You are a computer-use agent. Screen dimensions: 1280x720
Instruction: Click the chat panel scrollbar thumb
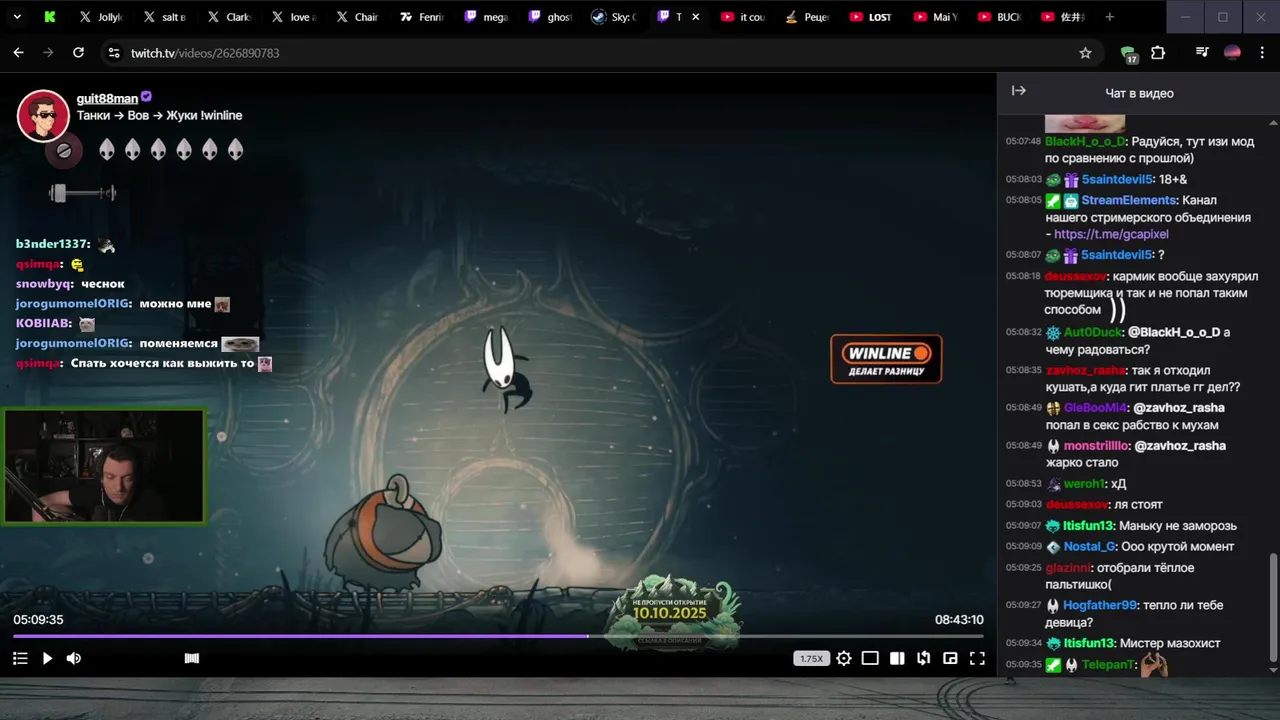tap(1273, 607)
